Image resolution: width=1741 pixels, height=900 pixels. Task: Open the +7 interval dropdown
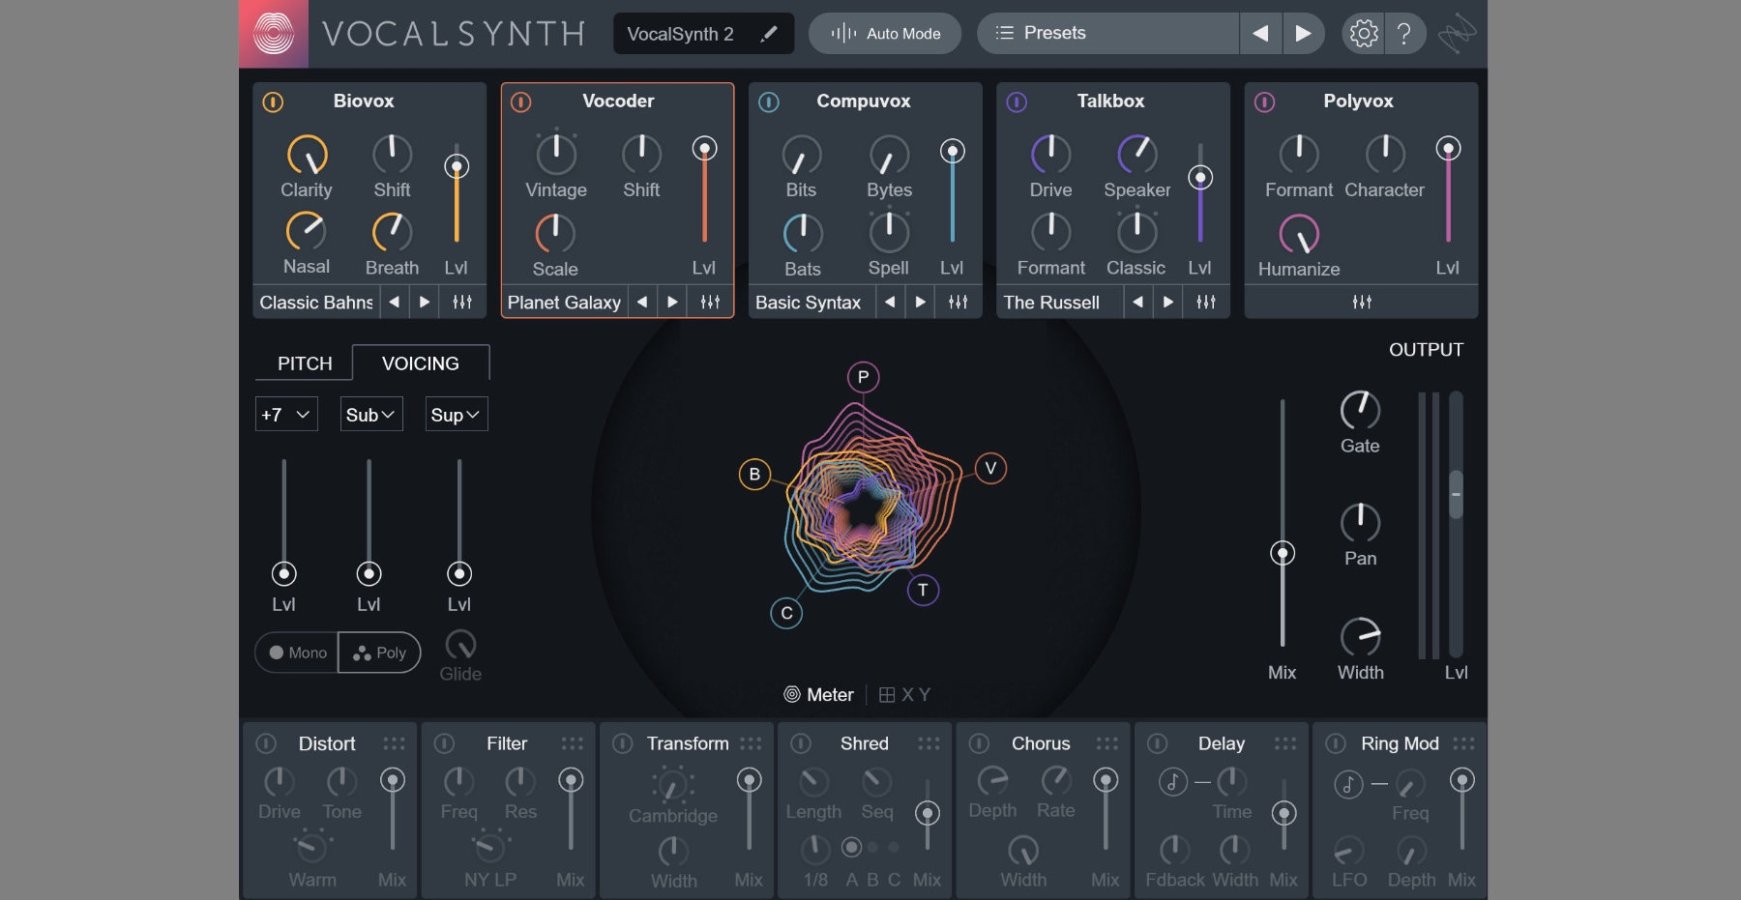pyautogui.click(x=285, y=414)
